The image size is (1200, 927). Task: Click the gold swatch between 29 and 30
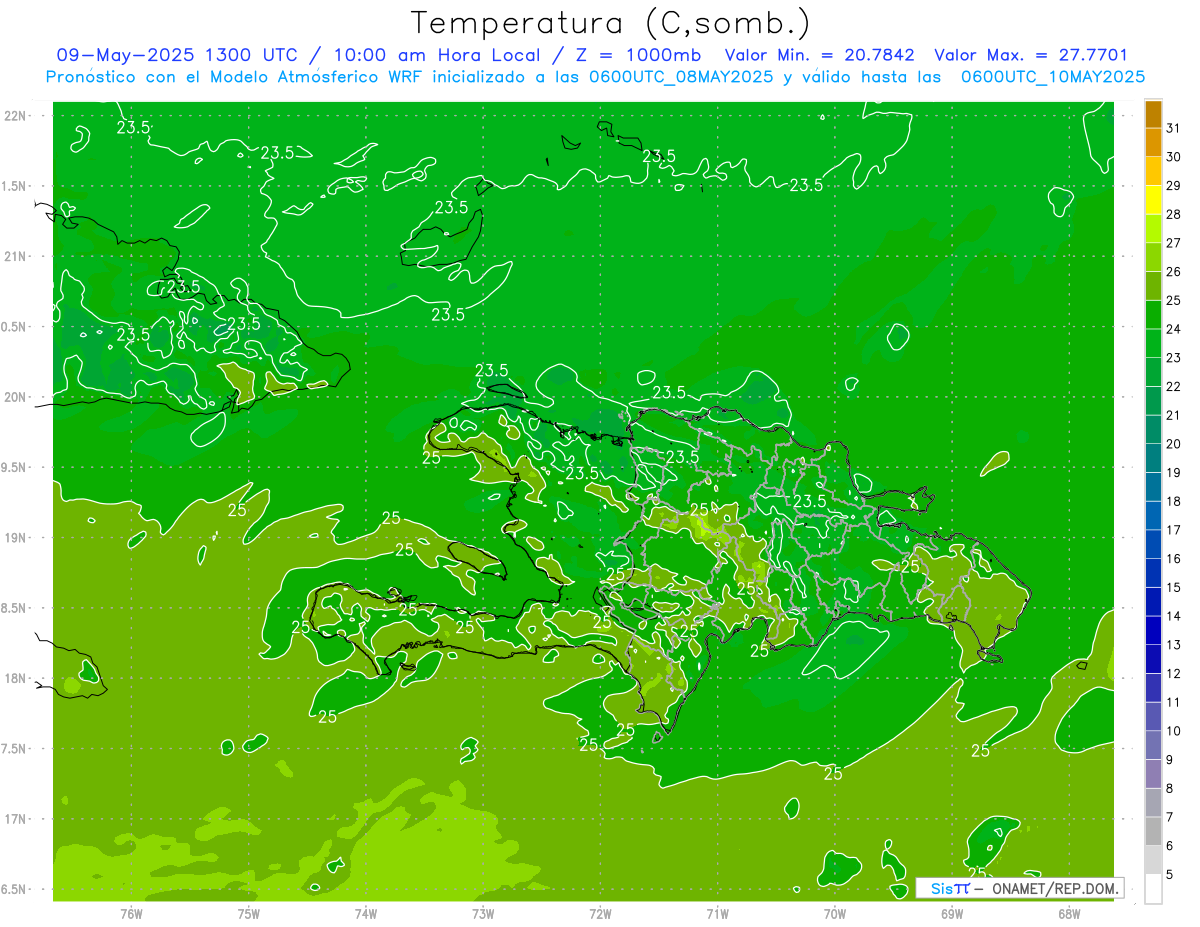point(1153,171)
